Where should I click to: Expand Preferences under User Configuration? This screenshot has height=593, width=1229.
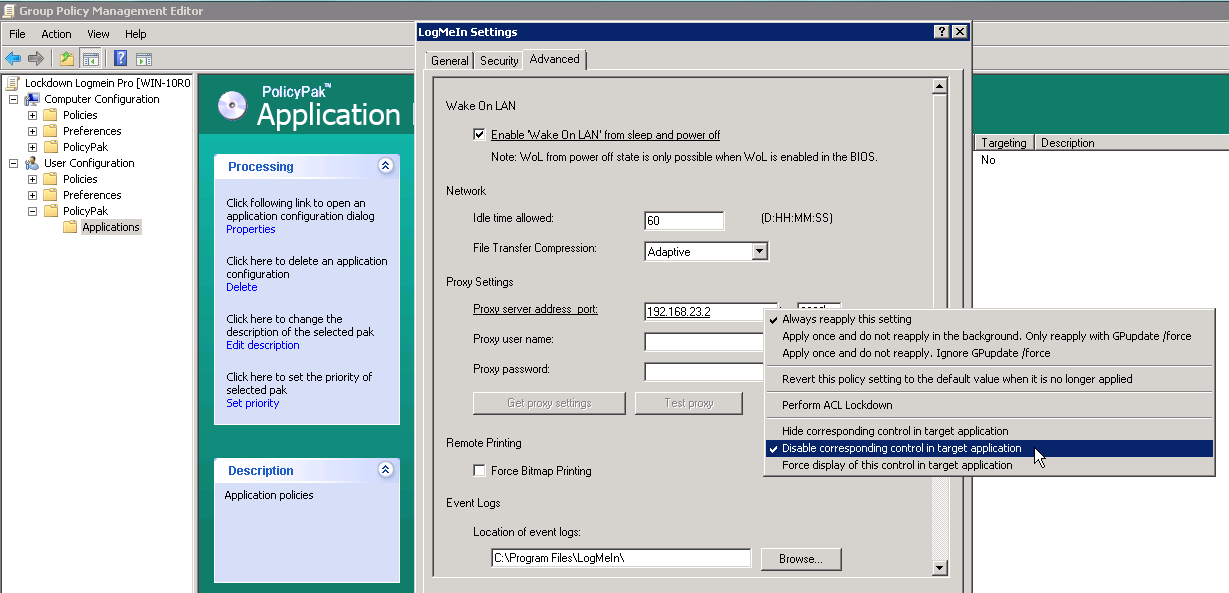pyautogui.click(x=32, y=195)
